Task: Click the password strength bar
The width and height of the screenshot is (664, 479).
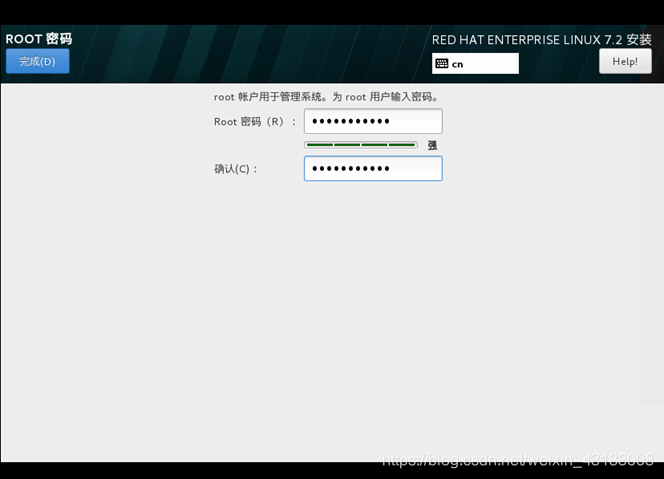Action: point(361,145)
